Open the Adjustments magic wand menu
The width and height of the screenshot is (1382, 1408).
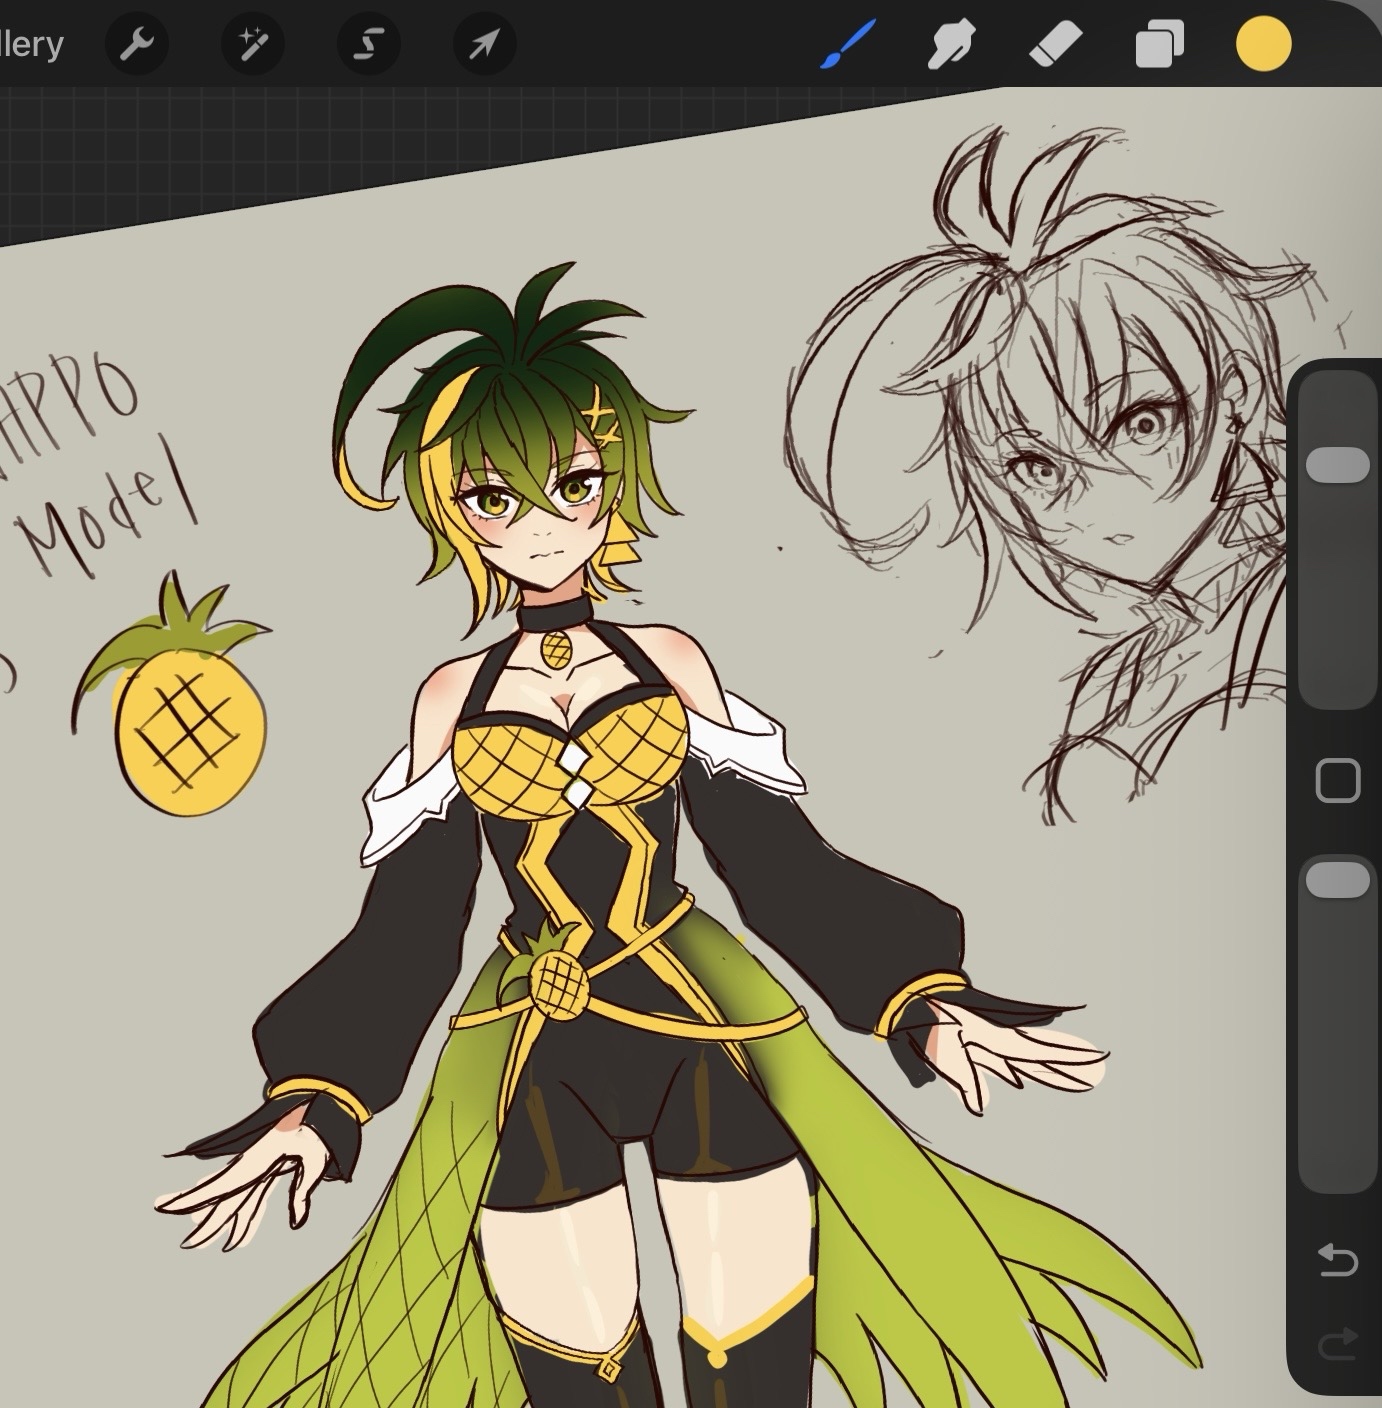click(253, 45)
